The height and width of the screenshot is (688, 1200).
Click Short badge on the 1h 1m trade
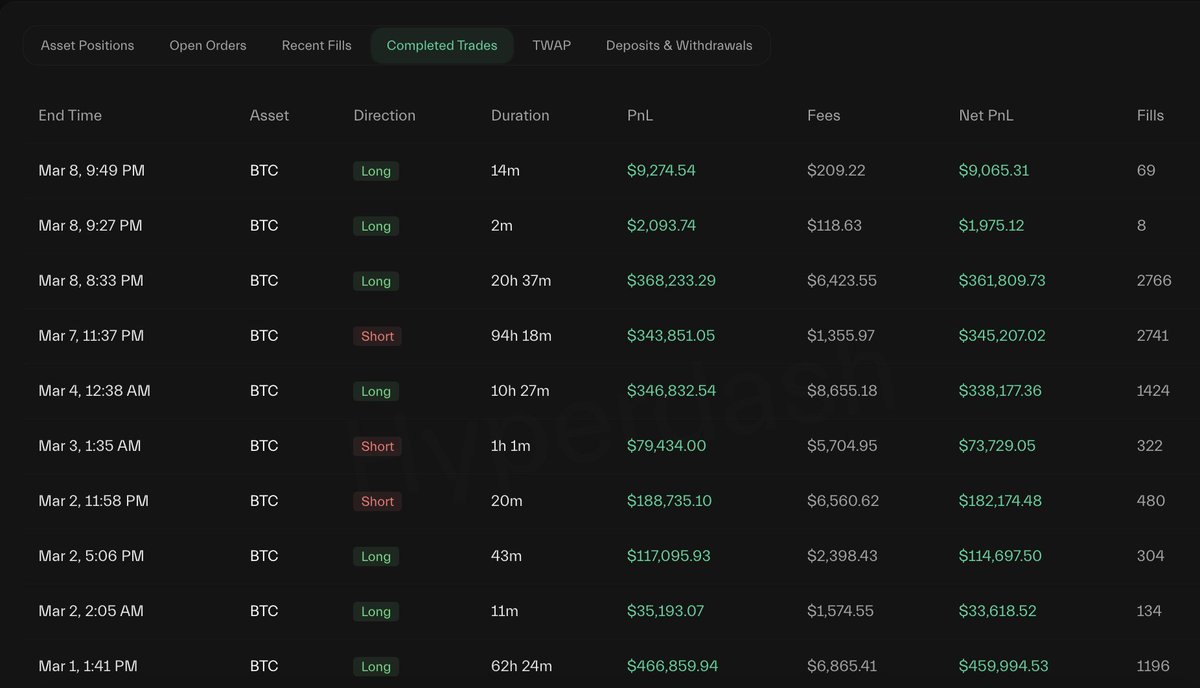point(377,446)
